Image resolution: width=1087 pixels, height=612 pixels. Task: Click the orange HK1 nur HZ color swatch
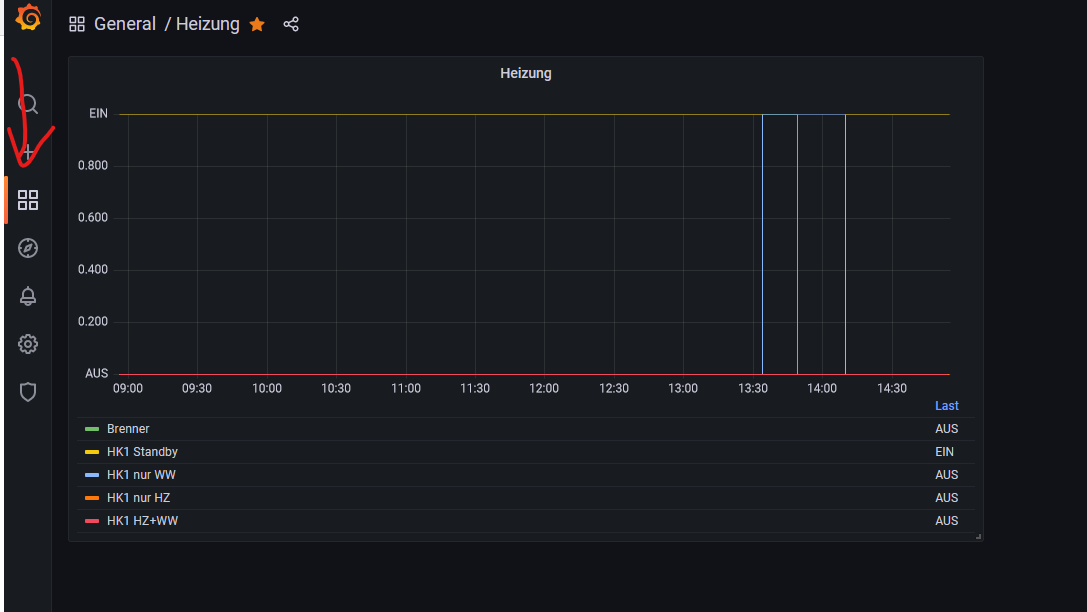(x=92, y=498)
